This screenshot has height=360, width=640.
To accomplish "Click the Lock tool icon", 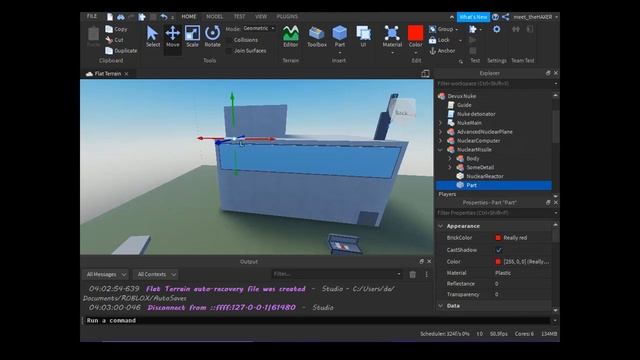I will click(x=433, y=40).
